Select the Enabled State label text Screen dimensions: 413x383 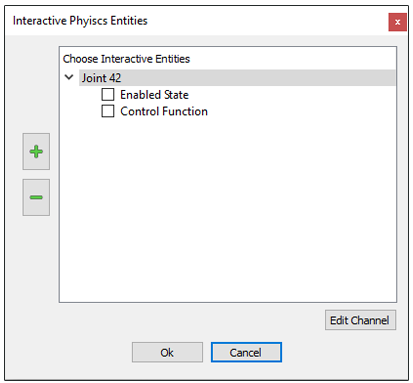point(154,95)
